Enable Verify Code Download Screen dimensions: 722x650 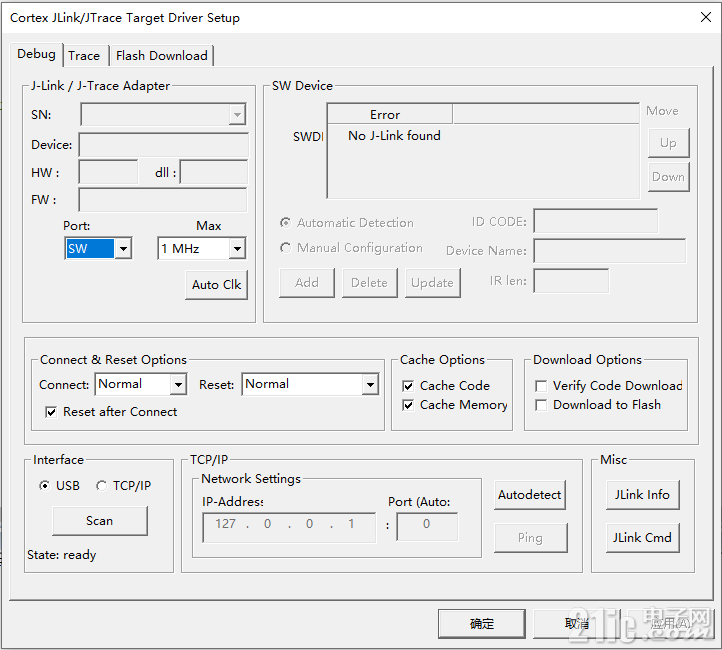[541, 386]
